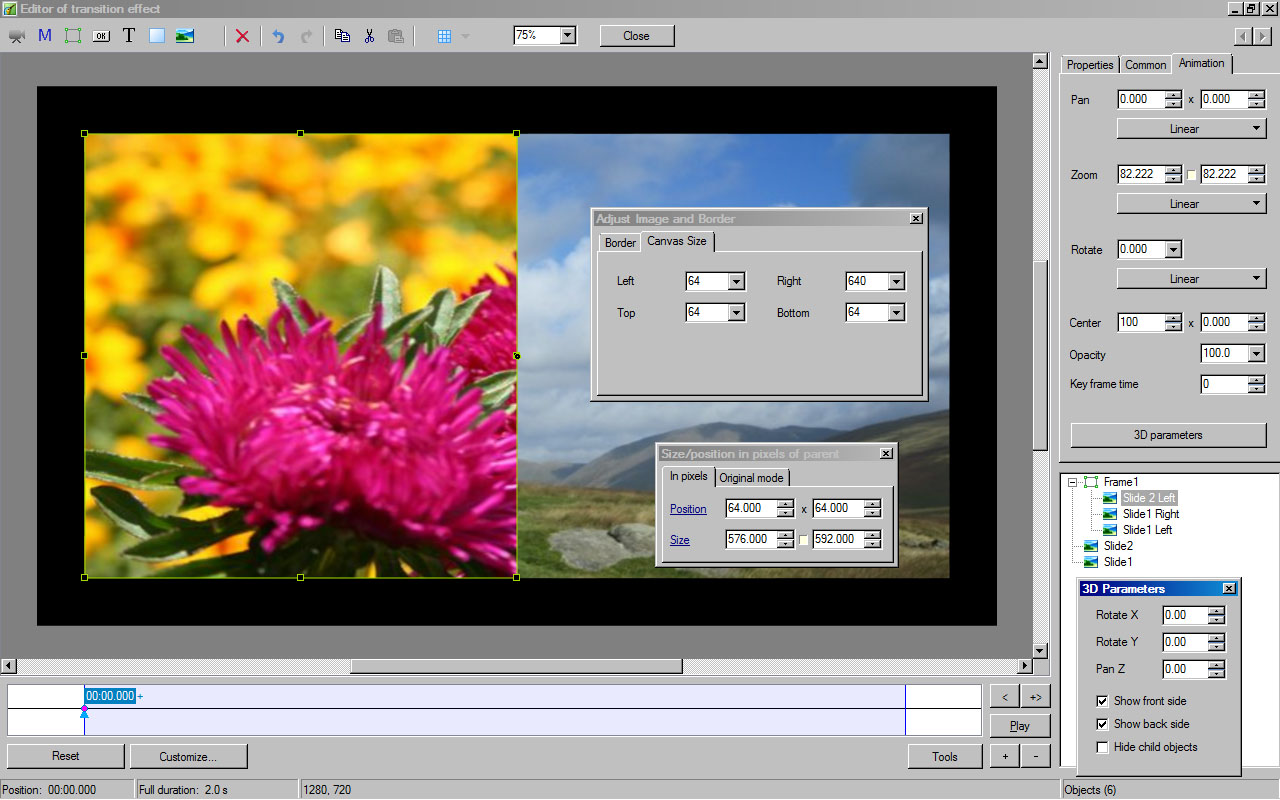Click the Add Image toolbar icon
This screenshot has height=800, width=1280.
pyautogui.click(x=185, y=36)
